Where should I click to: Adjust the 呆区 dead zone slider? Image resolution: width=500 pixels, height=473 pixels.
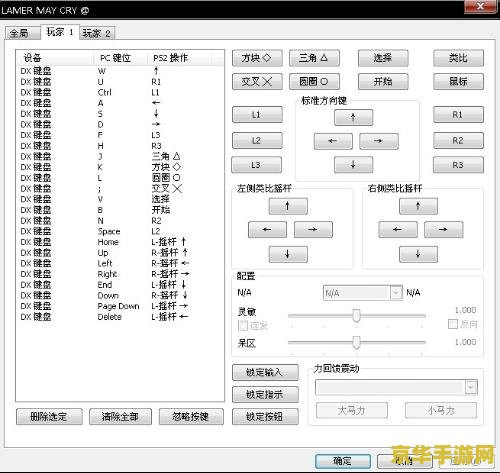point(356,342)
